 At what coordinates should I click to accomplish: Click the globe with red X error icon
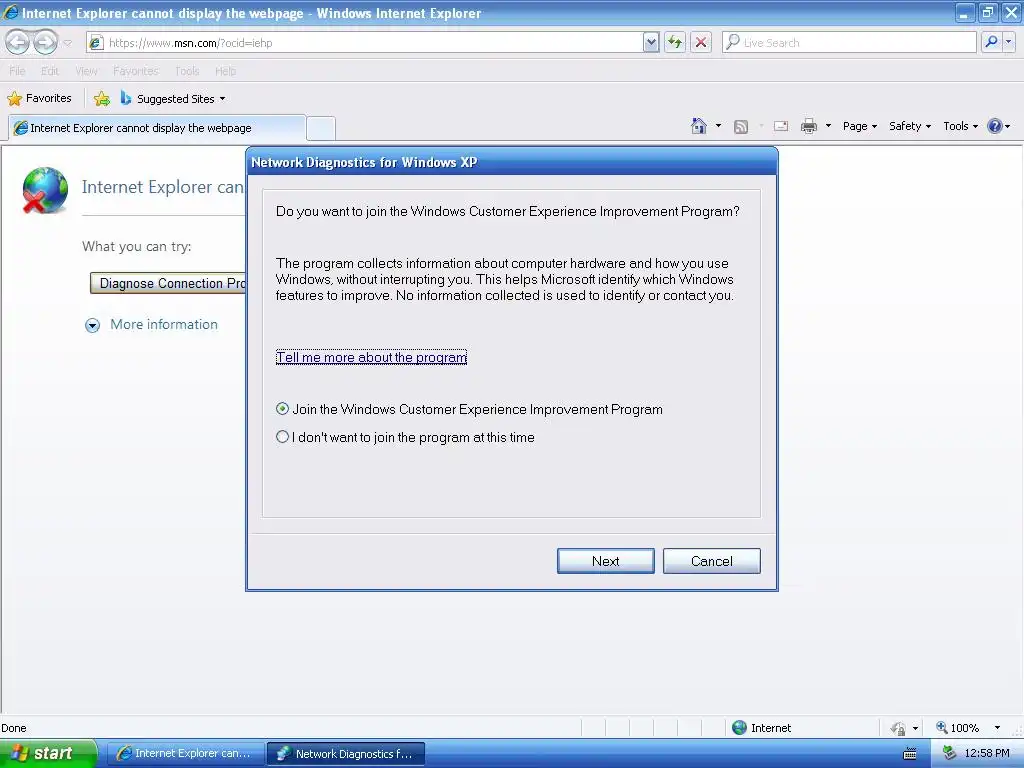pyautogui.click(x=44, y=190)
